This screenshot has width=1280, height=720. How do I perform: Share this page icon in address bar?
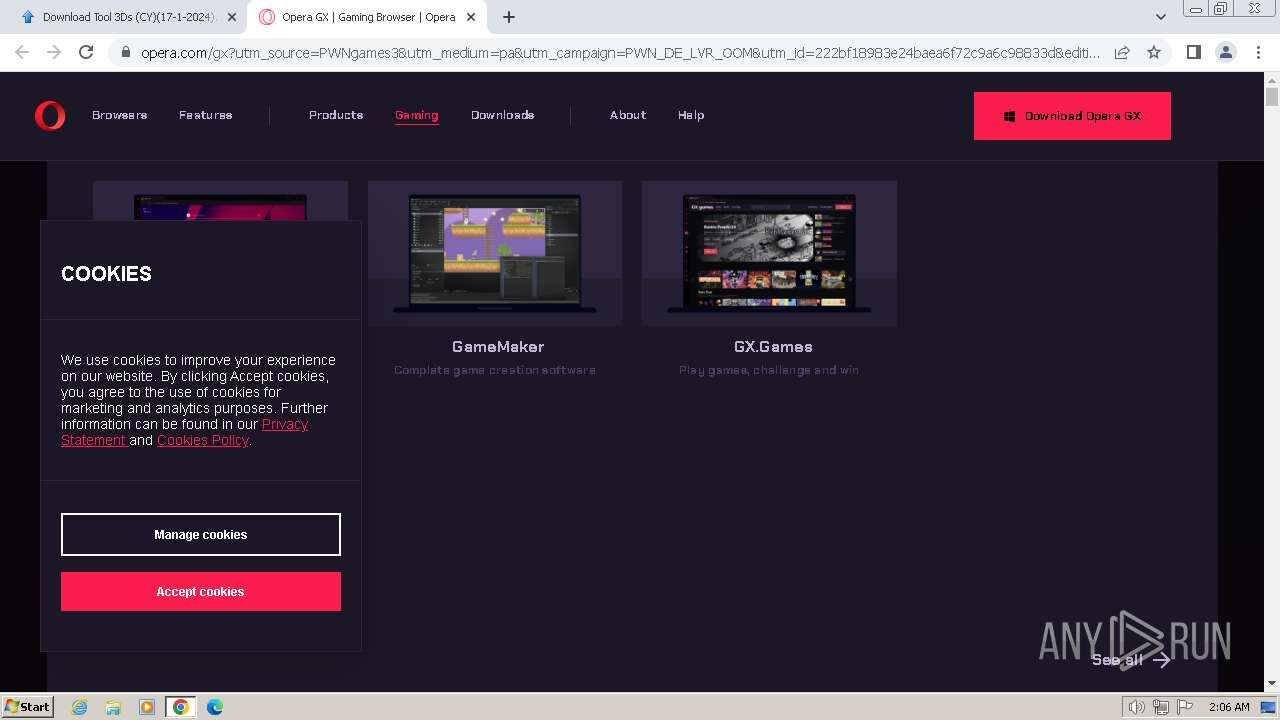pos(1122,52)
